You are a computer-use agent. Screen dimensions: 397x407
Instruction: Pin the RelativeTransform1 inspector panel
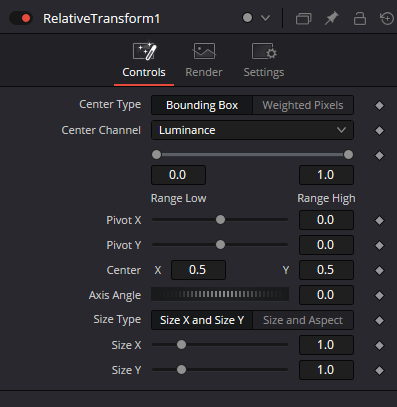(x=332, y=18)
